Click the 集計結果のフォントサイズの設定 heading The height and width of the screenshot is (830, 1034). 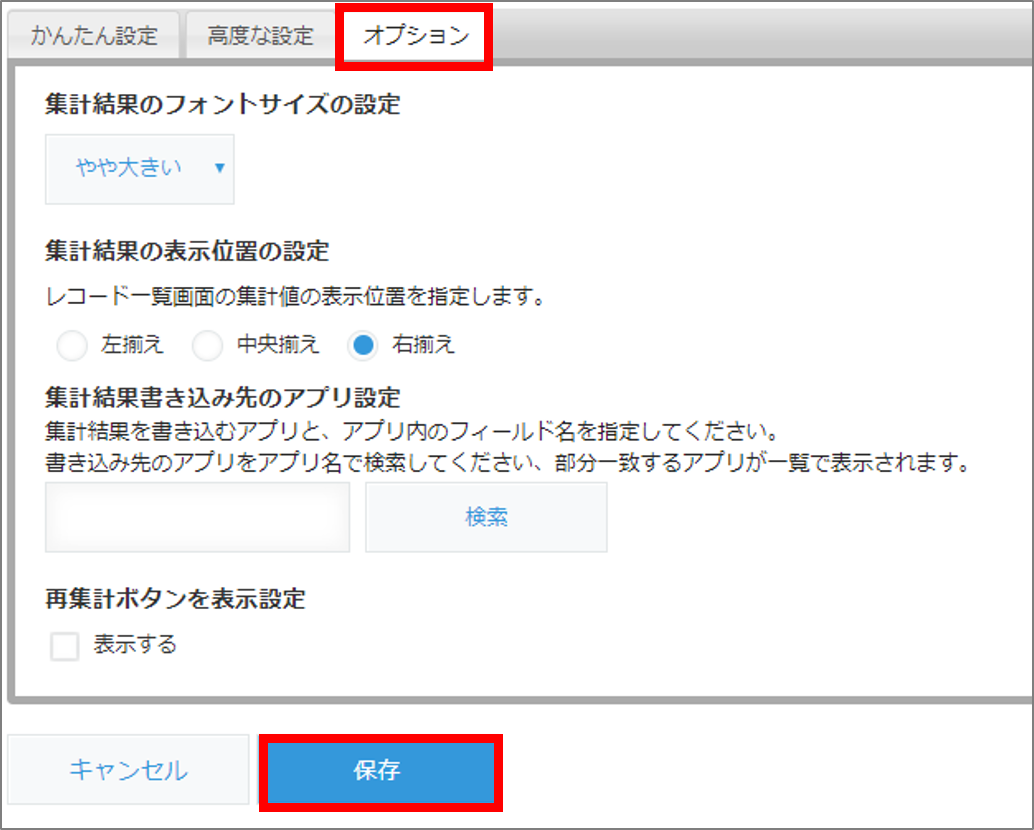click(x=222, y=105)
